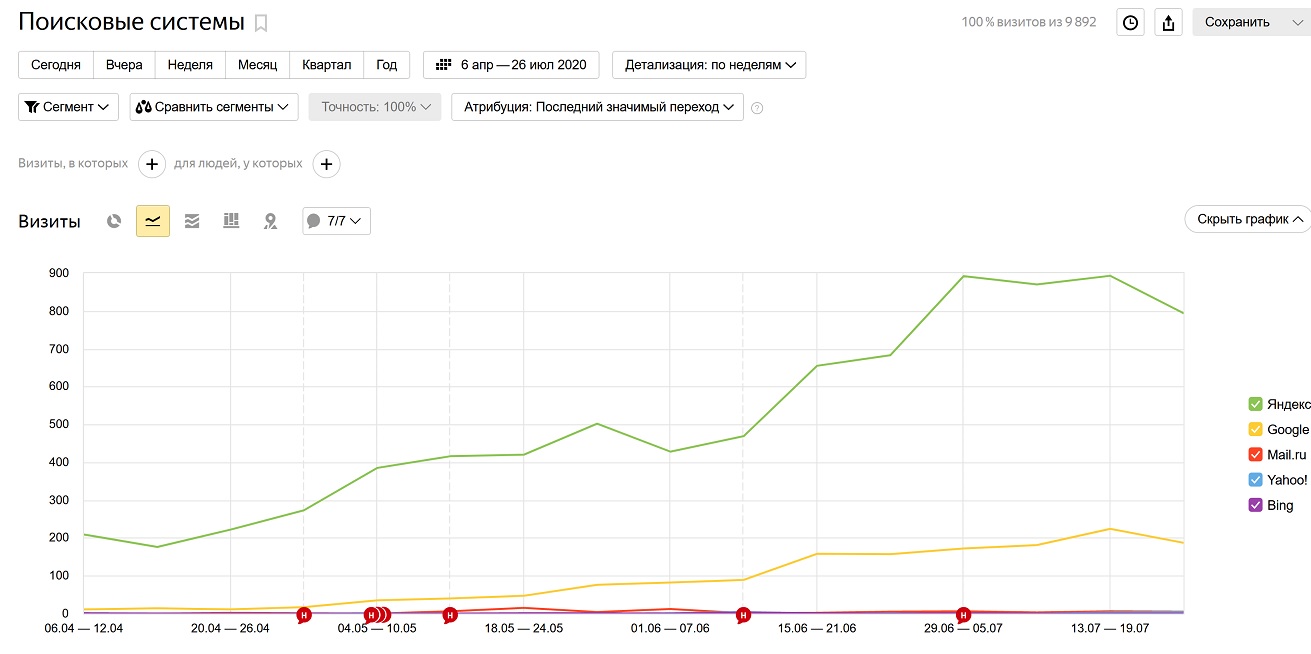Hide the Mail.ru series in legend

pos(1255,455)
